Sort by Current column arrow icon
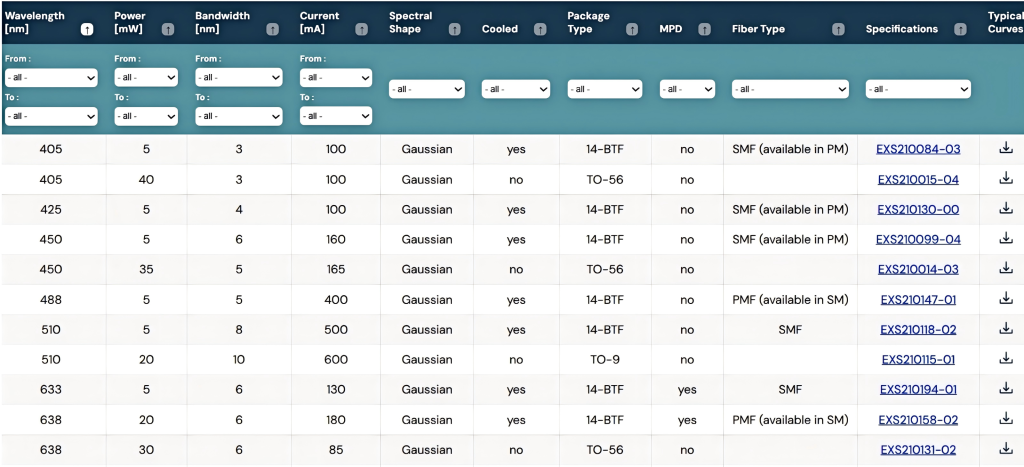The height and width of the screenshot is (467, 1024). [362, 29]
